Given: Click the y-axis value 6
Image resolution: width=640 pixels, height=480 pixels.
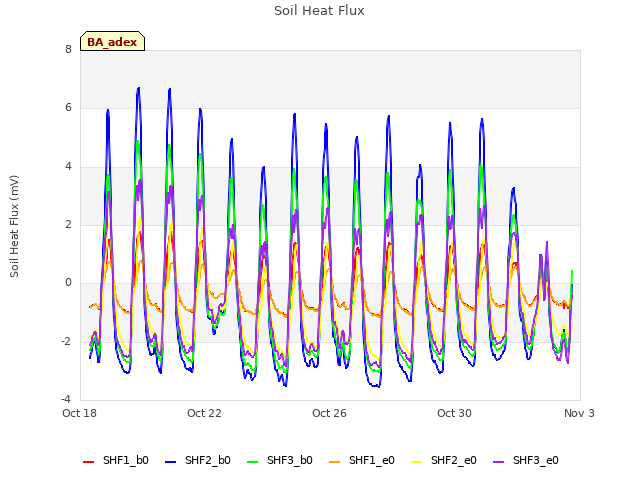Looking at the screenshot, I should 68,108.
